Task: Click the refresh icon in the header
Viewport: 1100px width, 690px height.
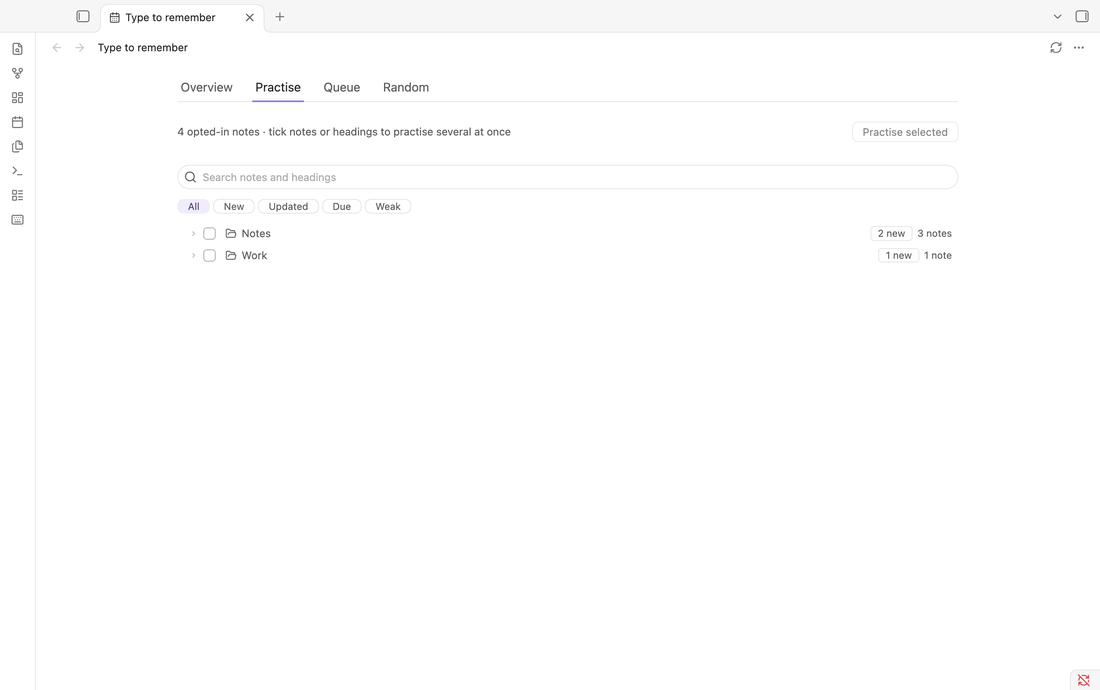Action: pyautogui.click(x=1056, y=48)
